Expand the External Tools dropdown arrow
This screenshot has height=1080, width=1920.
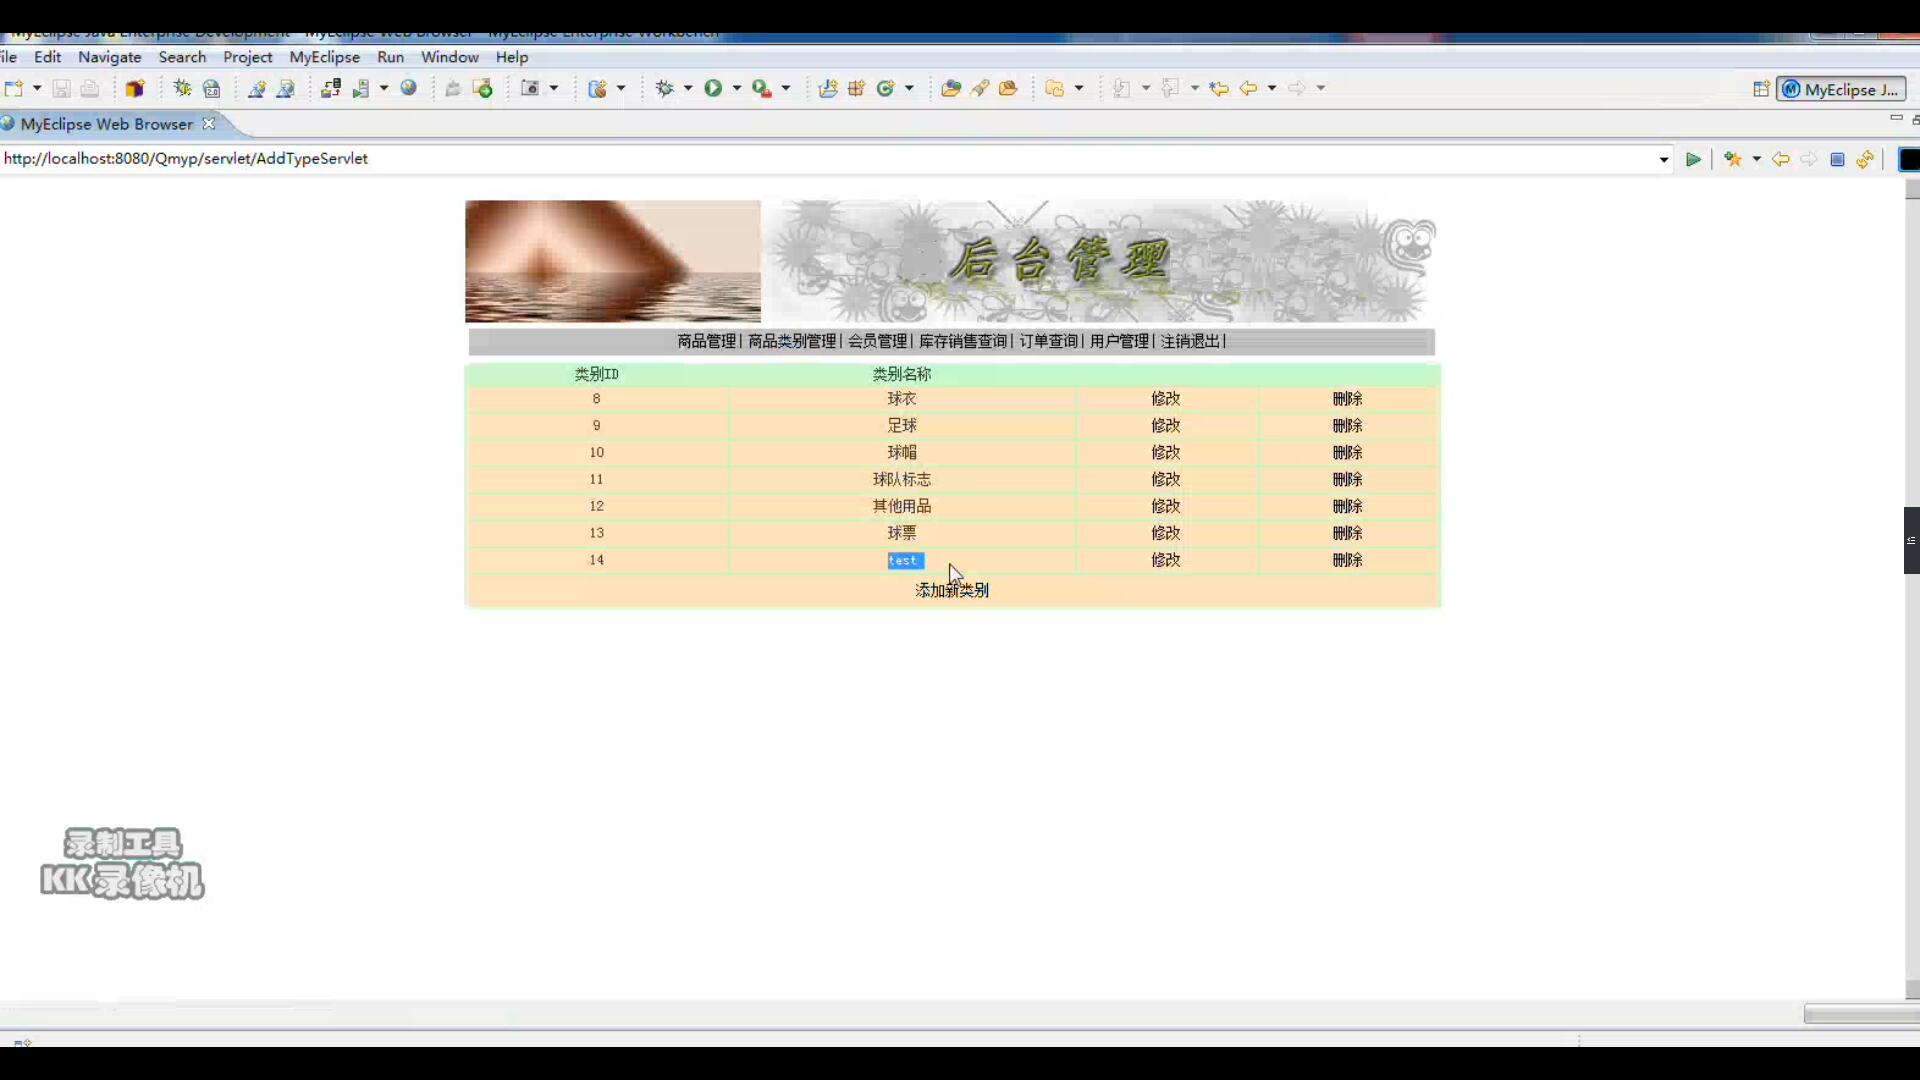(x=786, y=88)
